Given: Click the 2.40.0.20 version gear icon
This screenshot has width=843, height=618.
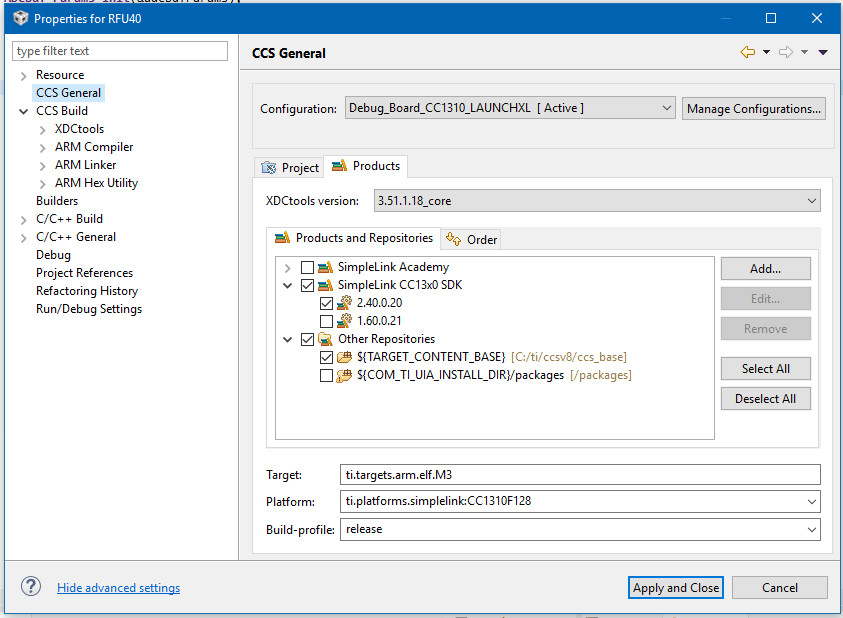Looking at the screenshot, I should [345, 303].
